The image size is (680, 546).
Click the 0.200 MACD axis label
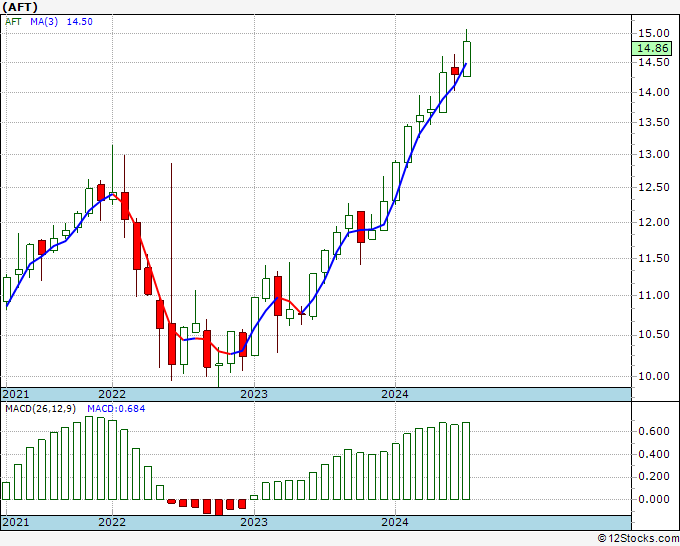click(654, 477)
